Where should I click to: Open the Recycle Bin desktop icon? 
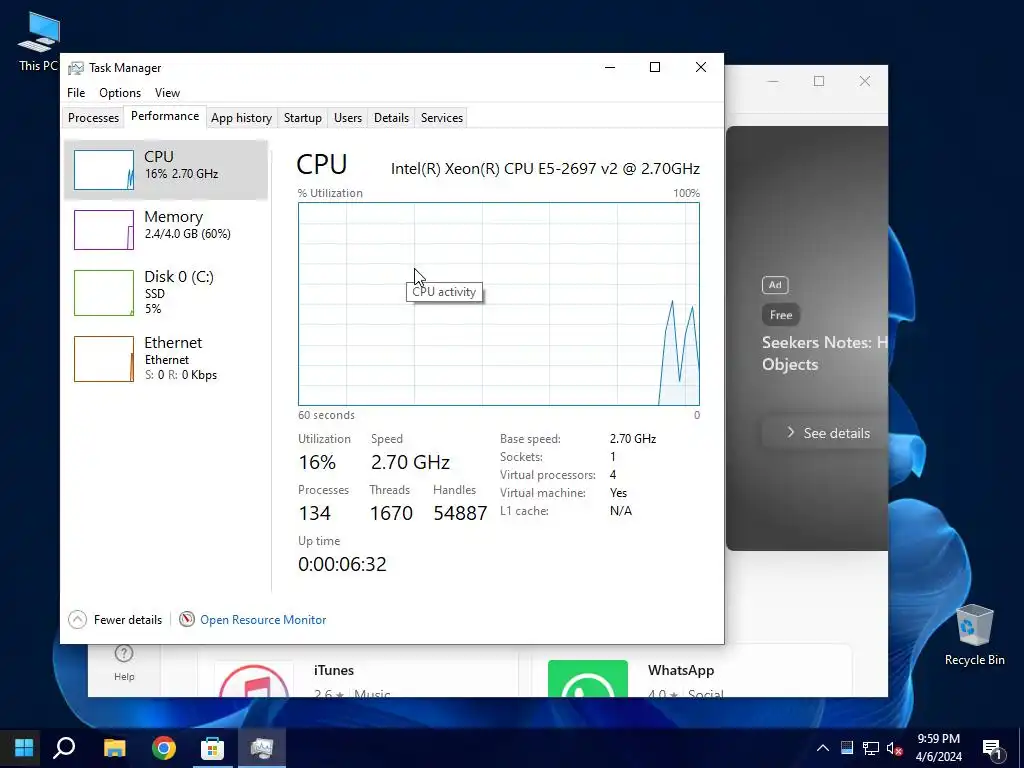coord(974,635)
